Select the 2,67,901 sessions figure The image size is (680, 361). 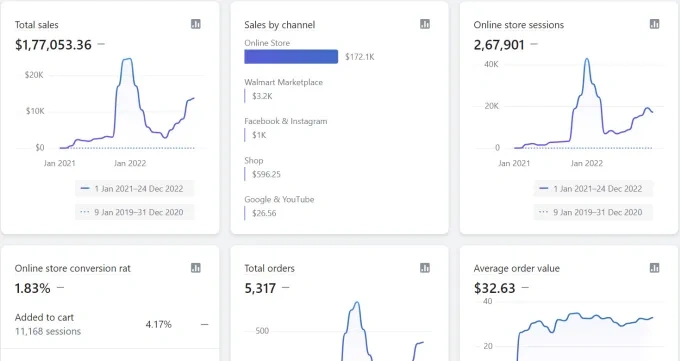pyautogui.click(x=499, y=45)
